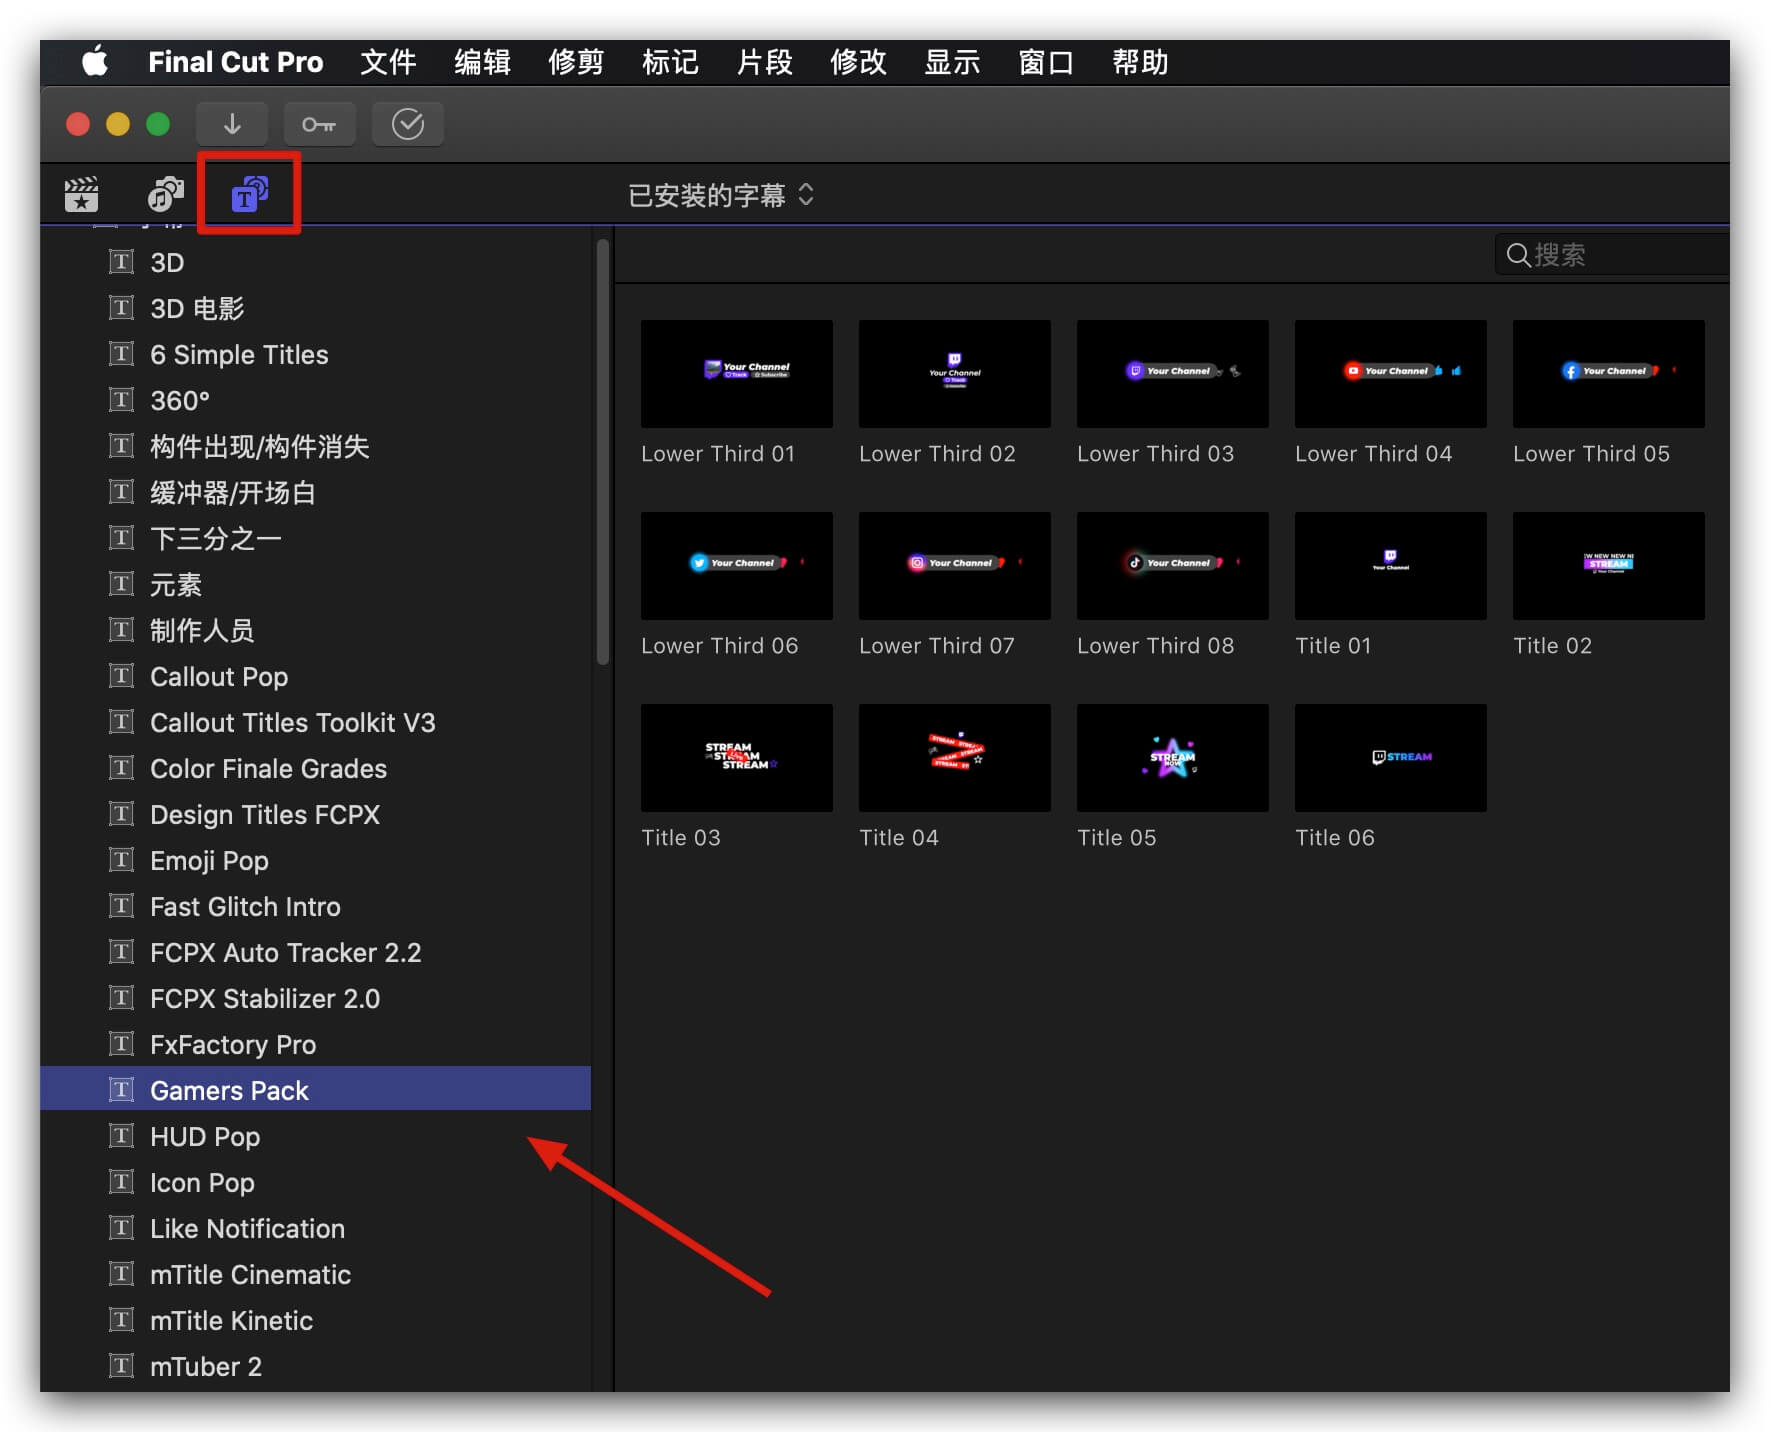Show the photos and audio sidebar icon

pos(166,194)
